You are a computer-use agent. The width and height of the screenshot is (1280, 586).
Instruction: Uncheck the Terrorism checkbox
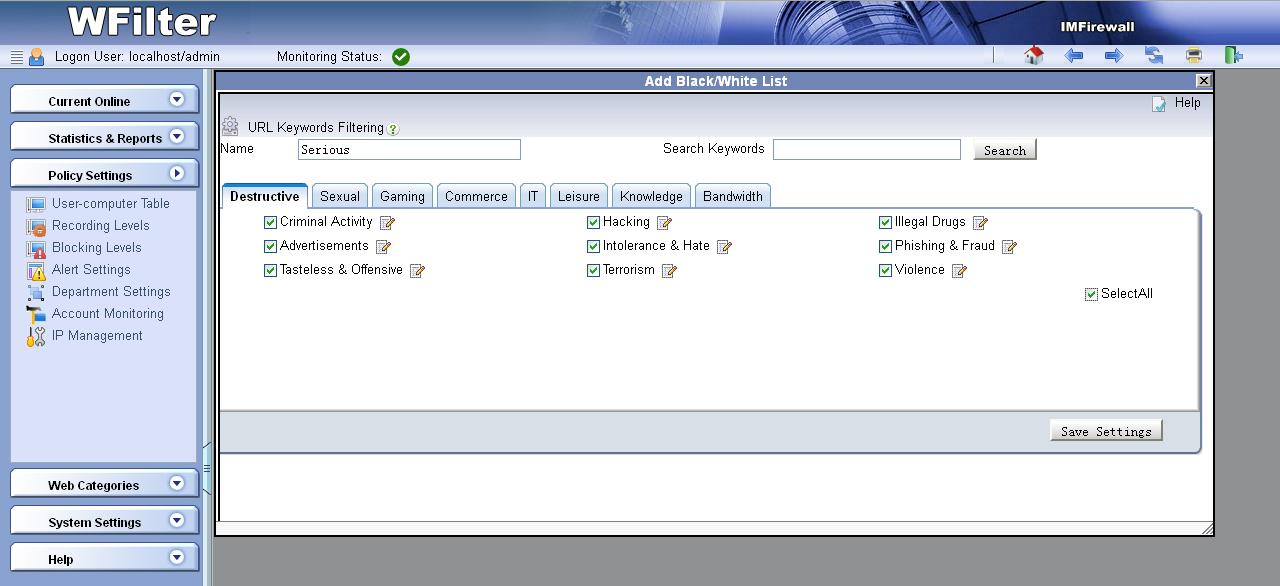click(593, 271)
